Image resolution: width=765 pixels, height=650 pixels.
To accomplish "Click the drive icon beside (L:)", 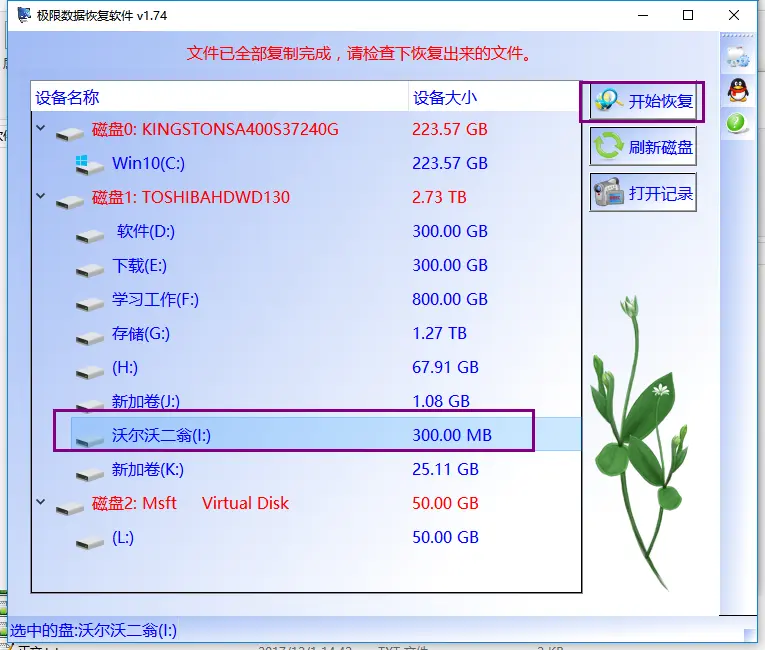I will coord(90,542).
